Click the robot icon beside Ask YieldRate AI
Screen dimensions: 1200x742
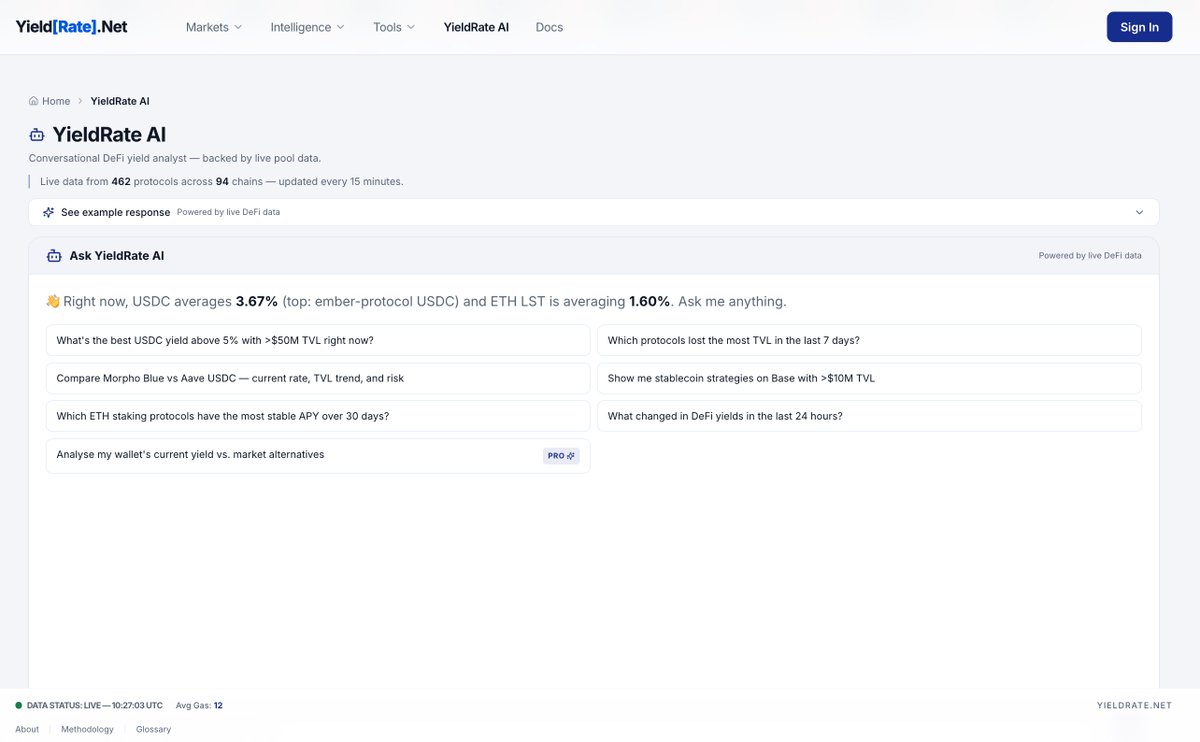coord(54,256)
